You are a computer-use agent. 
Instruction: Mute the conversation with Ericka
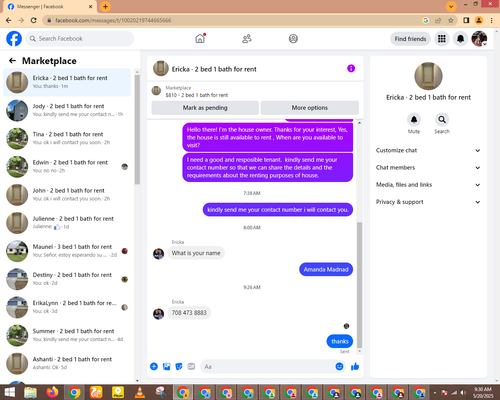(414, 119)
